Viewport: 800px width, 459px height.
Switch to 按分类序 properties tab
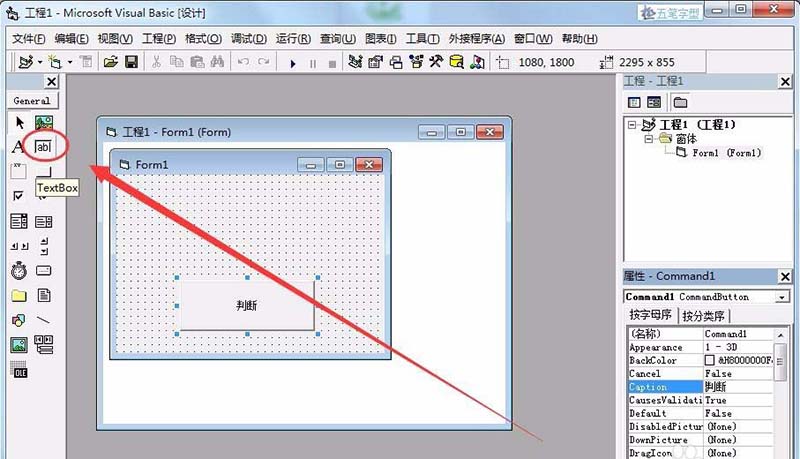pyautogui.click(x=704, y=316)
